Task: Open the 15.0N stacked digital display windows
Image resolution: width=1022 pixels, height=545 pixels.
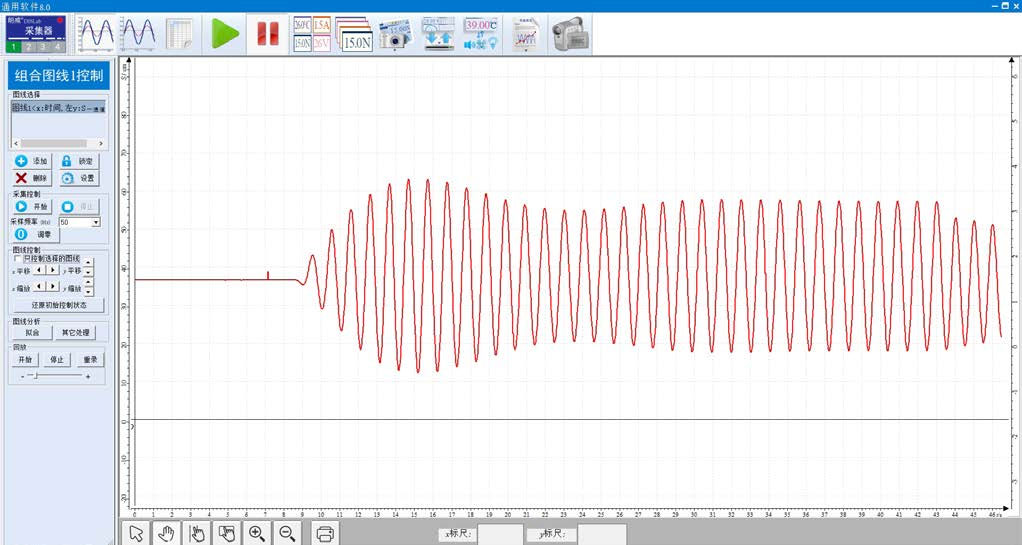Action: 354,34
